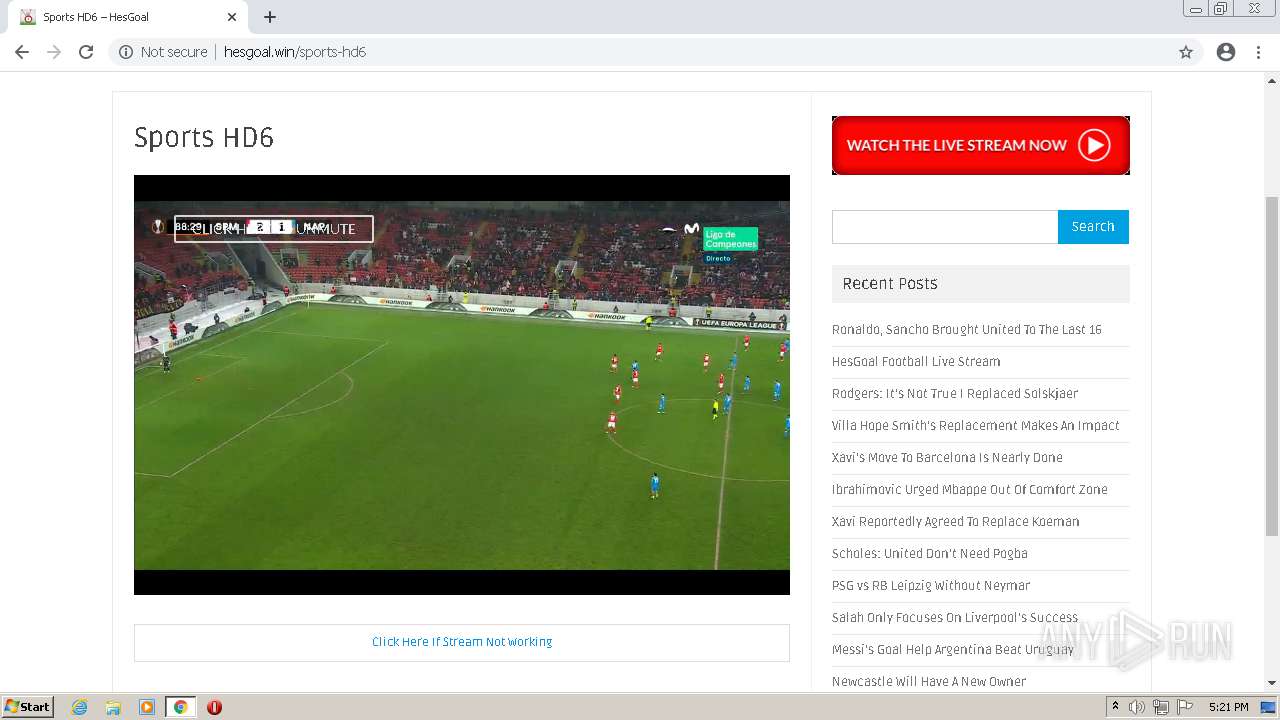Open Ibrahimovic Urged Mbappe post
The width and height of the screenshot is (1280, 720).
[970, 489]
